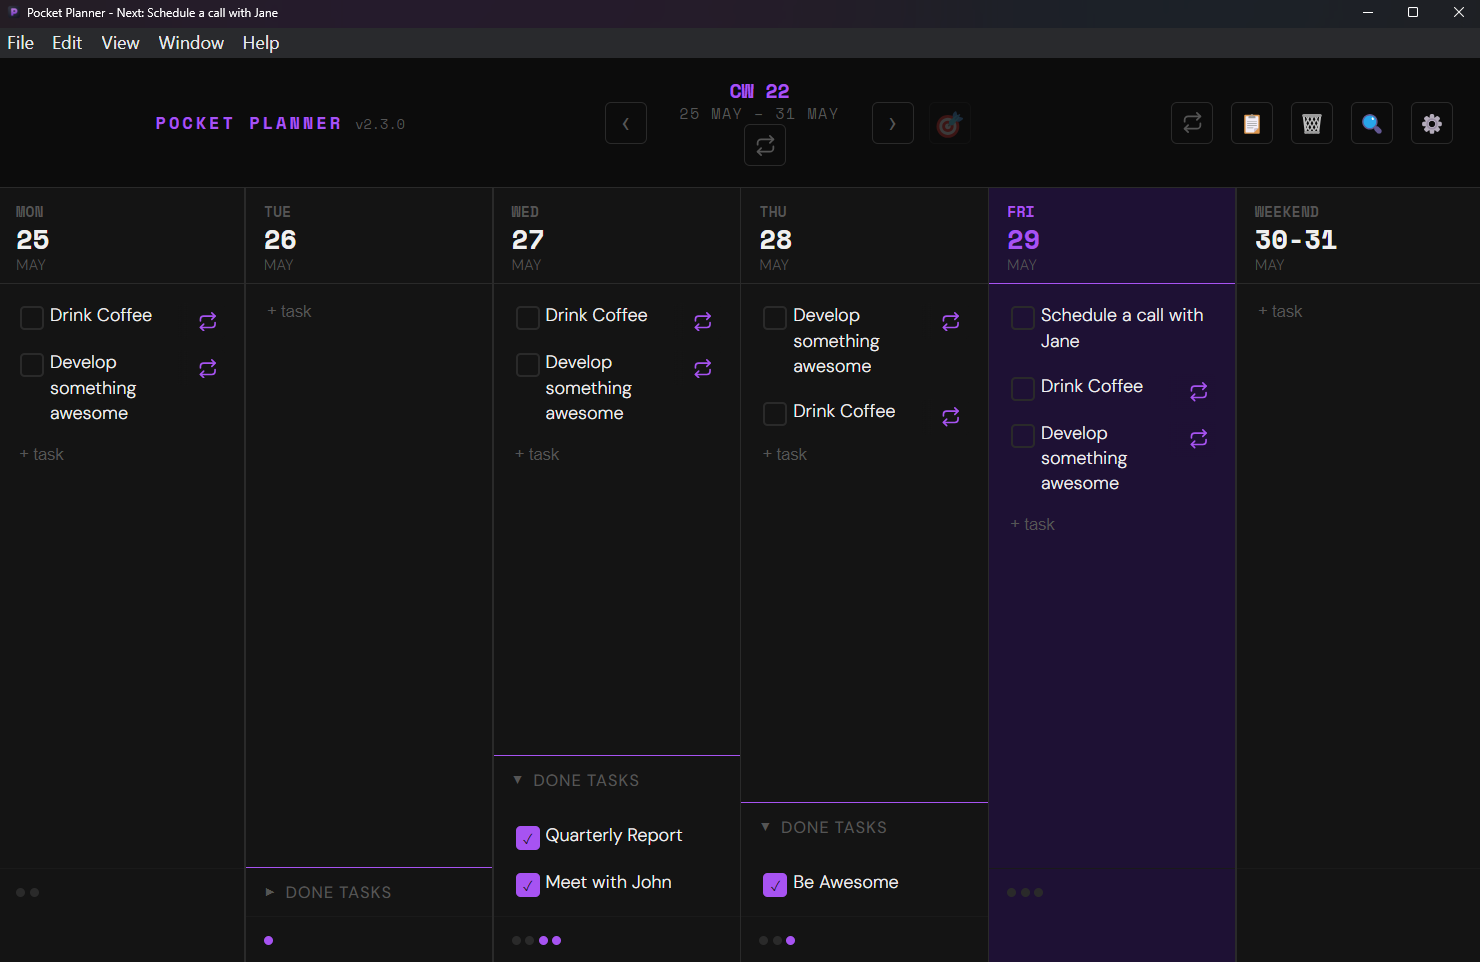The image size is (1480, 962).
Task: Open the View menu
Action: (120, 43)
